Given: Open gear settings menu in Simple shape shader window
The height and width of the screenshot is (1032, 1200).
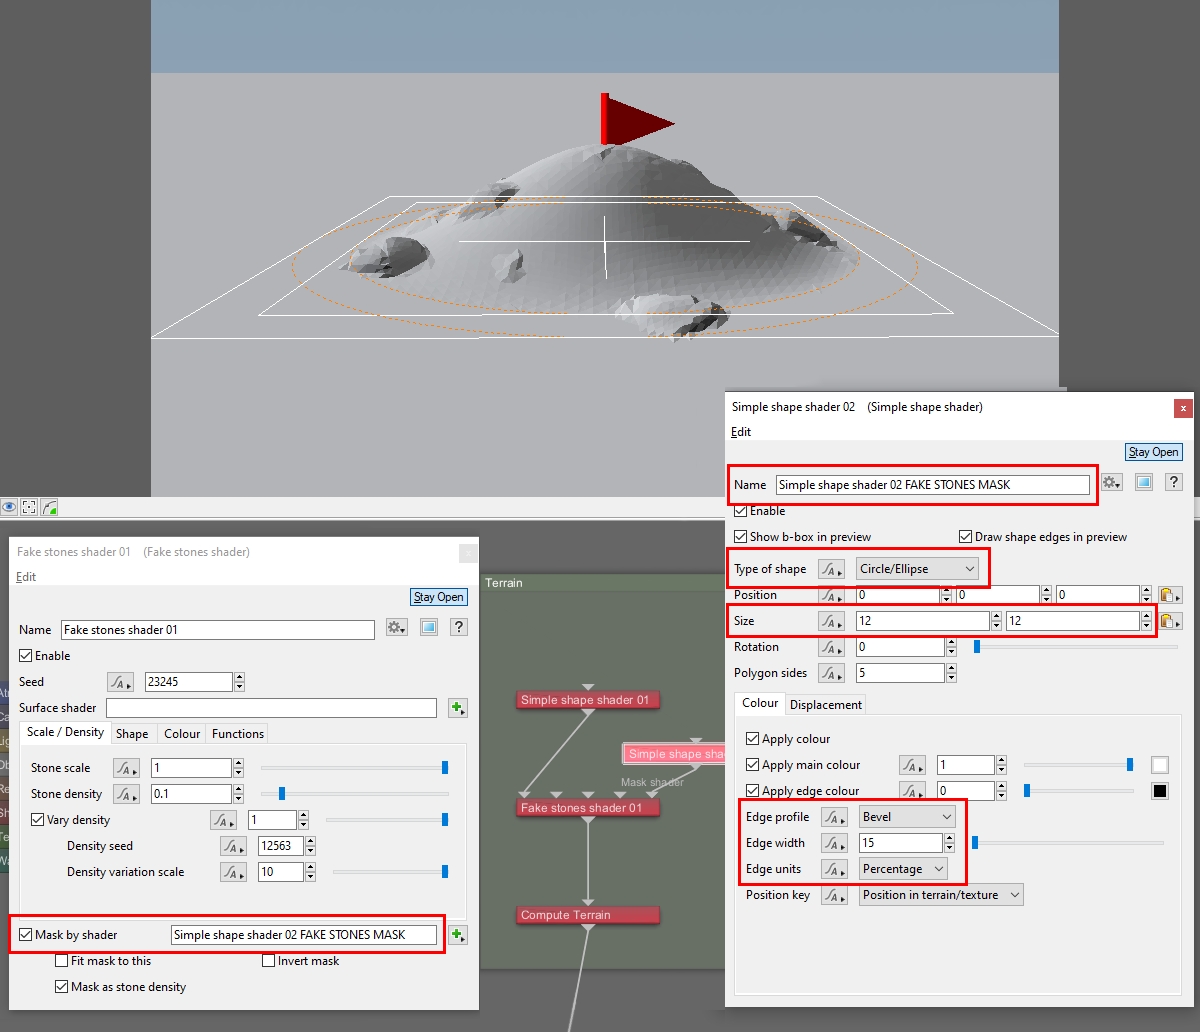Looking at the screenshot, I should [x=1112, y=483].
